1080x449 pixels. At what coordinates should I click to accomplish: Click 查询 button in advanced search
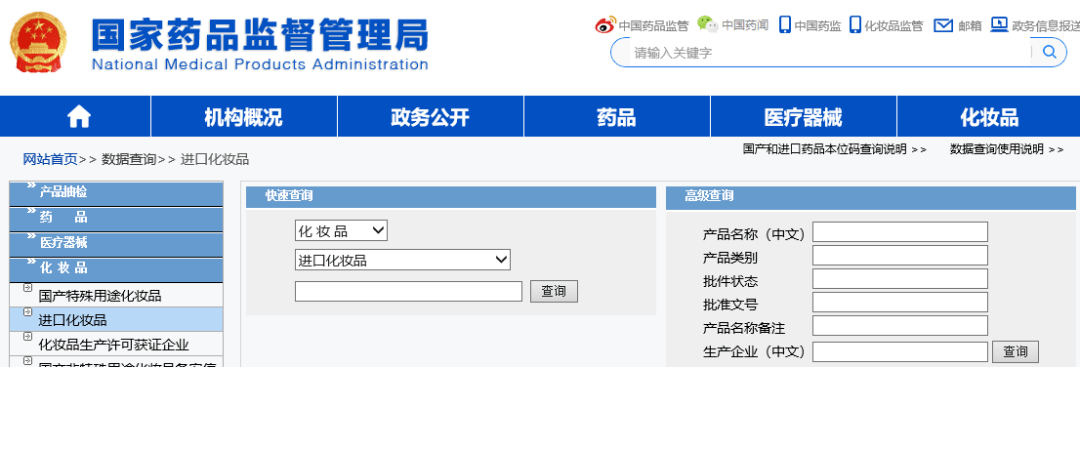tap(1015, 352)
